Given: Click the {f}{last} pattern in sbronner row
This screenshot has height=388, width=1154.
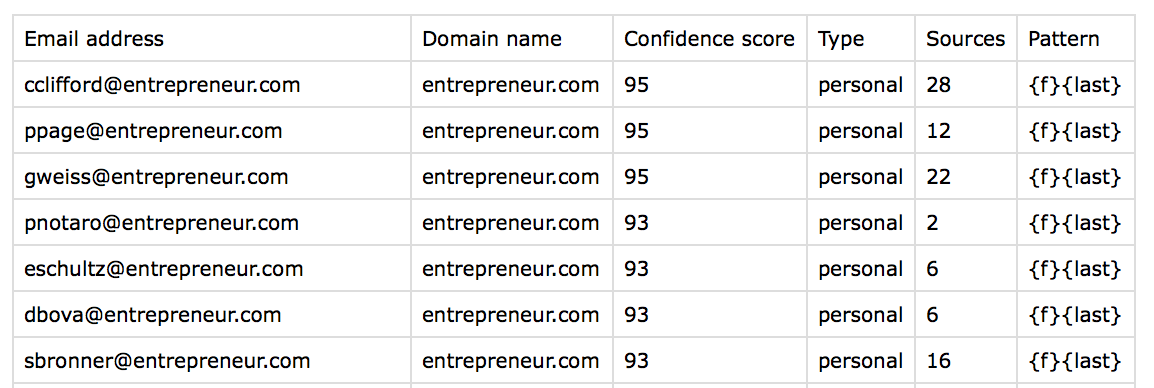Looking at the screenshot, I should tap(1076, 361).
